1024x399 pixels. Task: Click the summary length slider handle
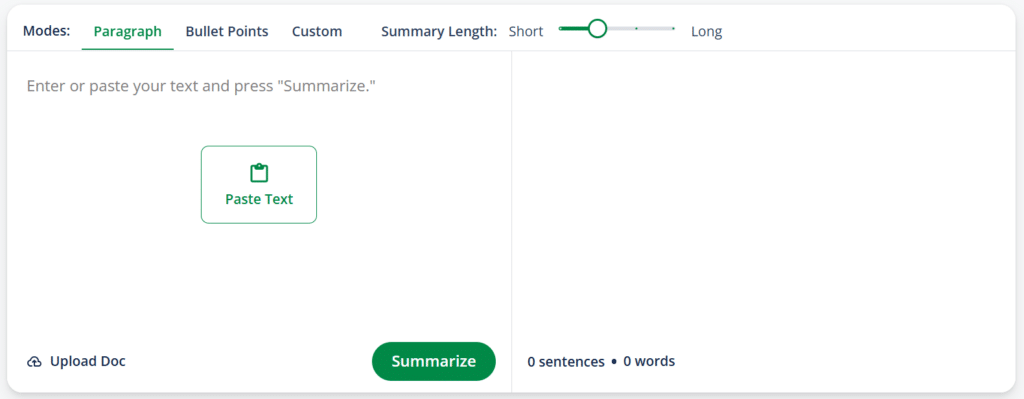[x=597, y=29]
